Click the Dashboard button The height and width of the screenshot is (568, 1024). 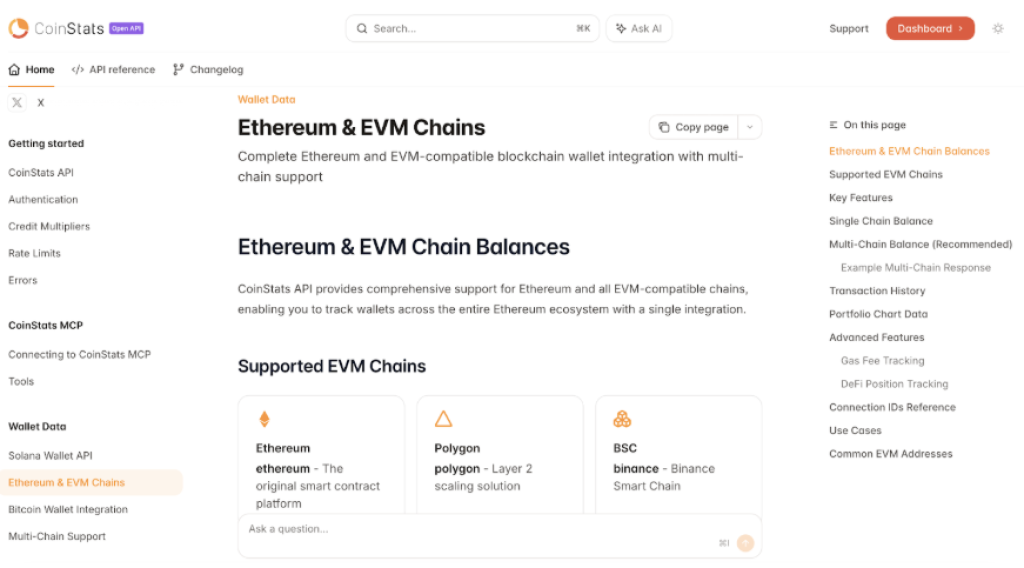coord(930,28)
